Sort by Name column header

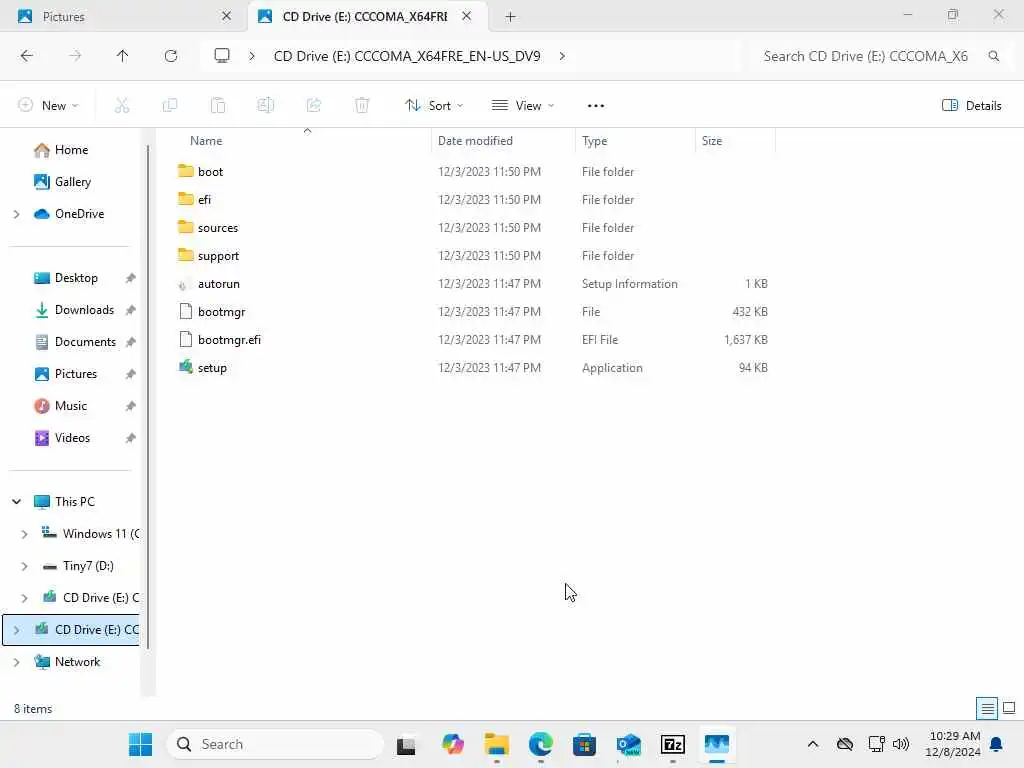tap(206, 141)
